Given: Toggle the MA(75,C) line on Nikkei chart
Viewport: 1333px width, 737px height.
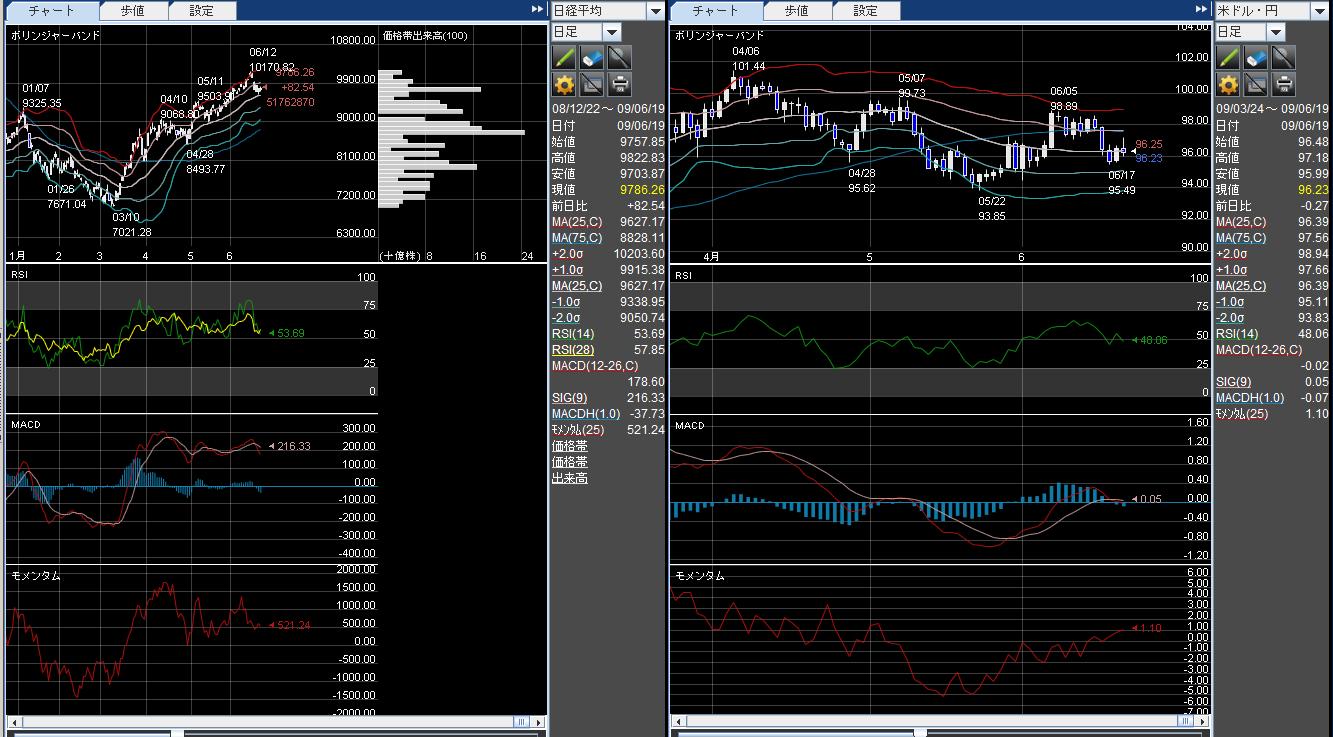Looking at the screenshot, I should (x=577, y=238).
